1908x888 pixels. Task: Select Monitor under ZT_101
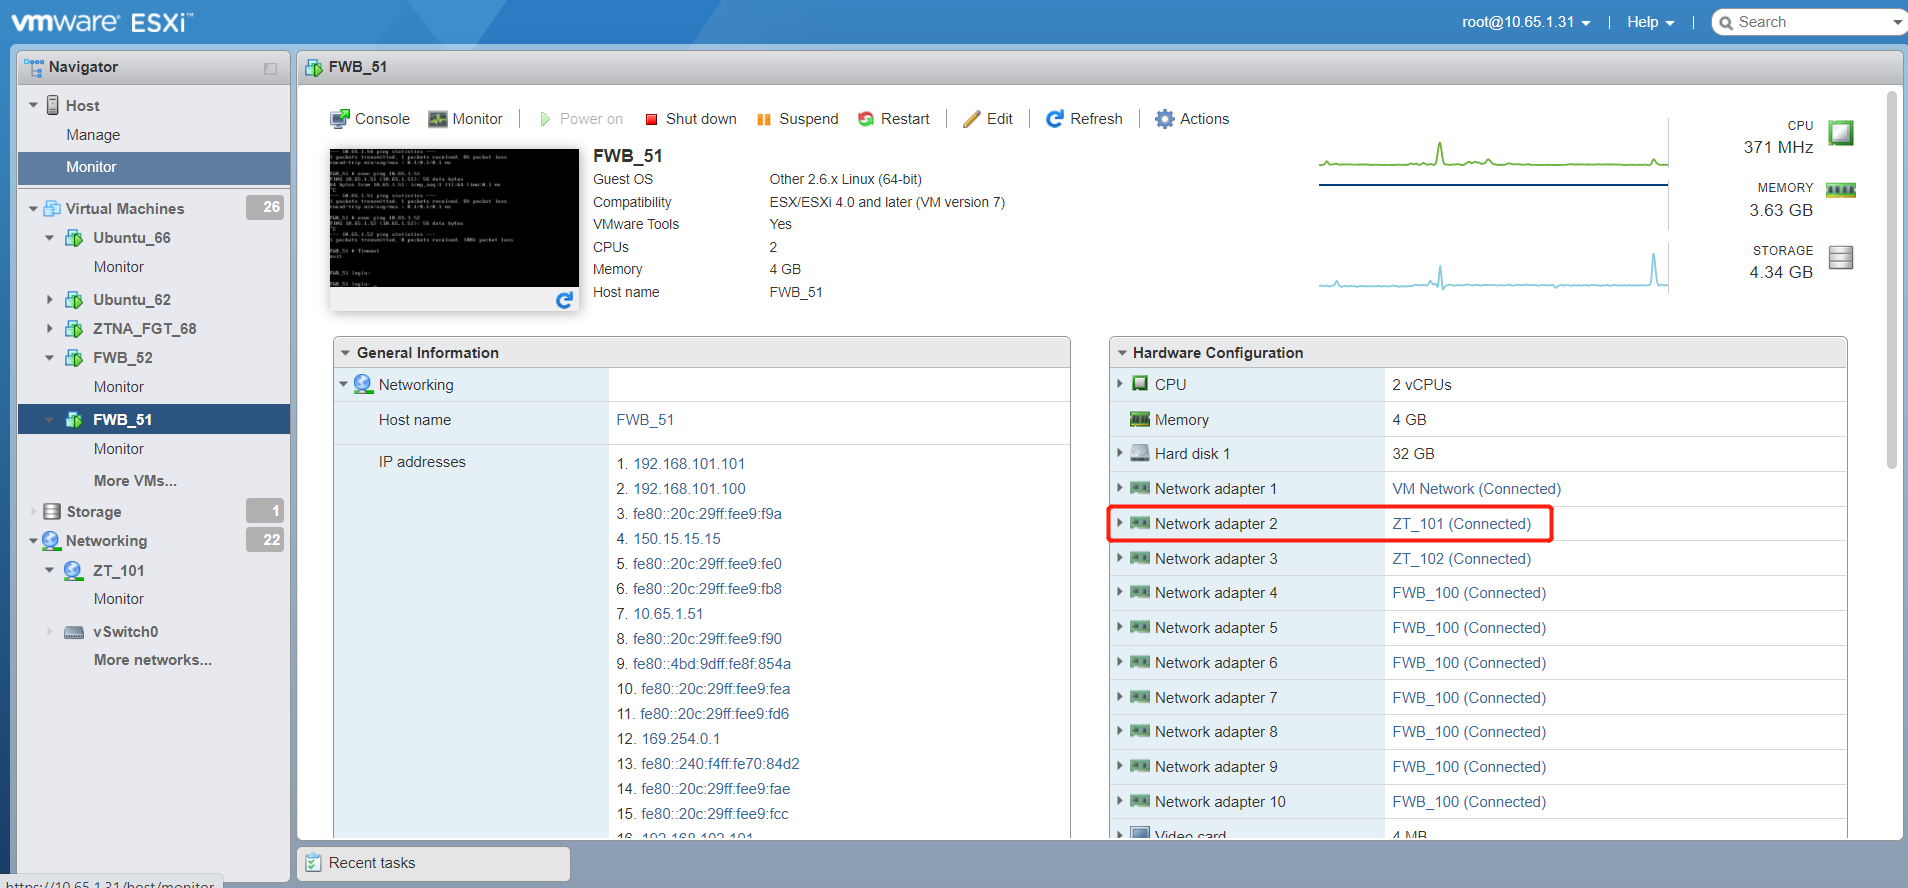point(119,599)
